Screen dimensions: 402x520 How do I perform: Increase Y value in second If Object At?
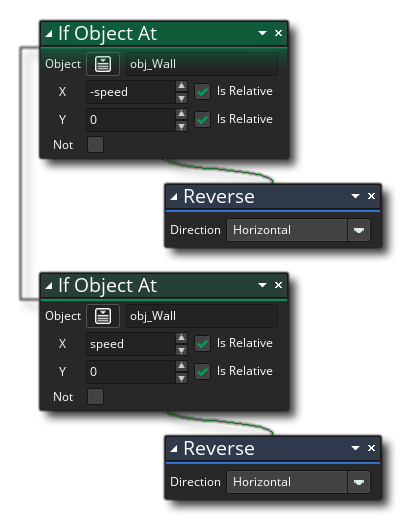[181, 366]
